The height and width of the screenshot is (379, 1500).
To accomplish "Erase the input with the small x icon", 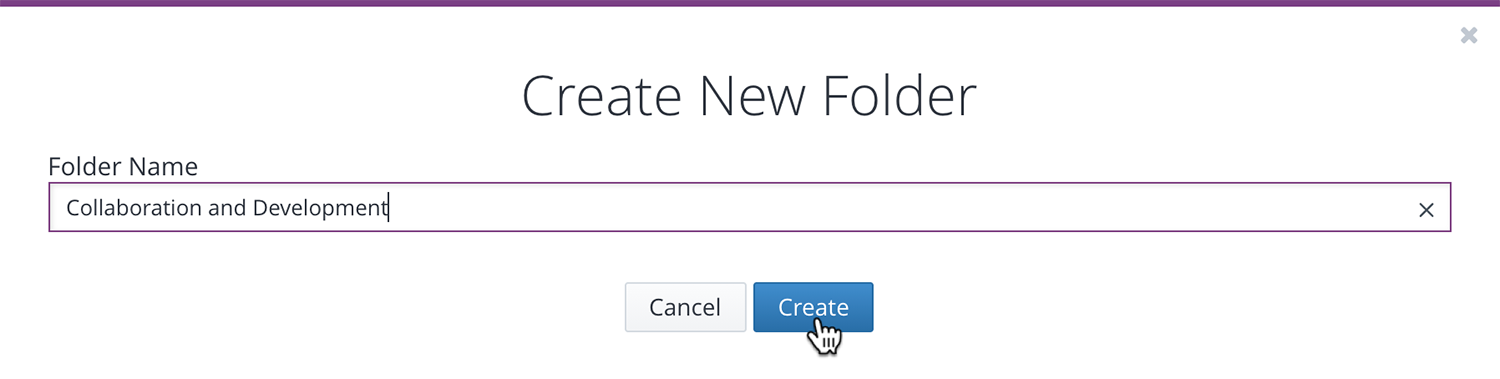I will (1427, 210).
